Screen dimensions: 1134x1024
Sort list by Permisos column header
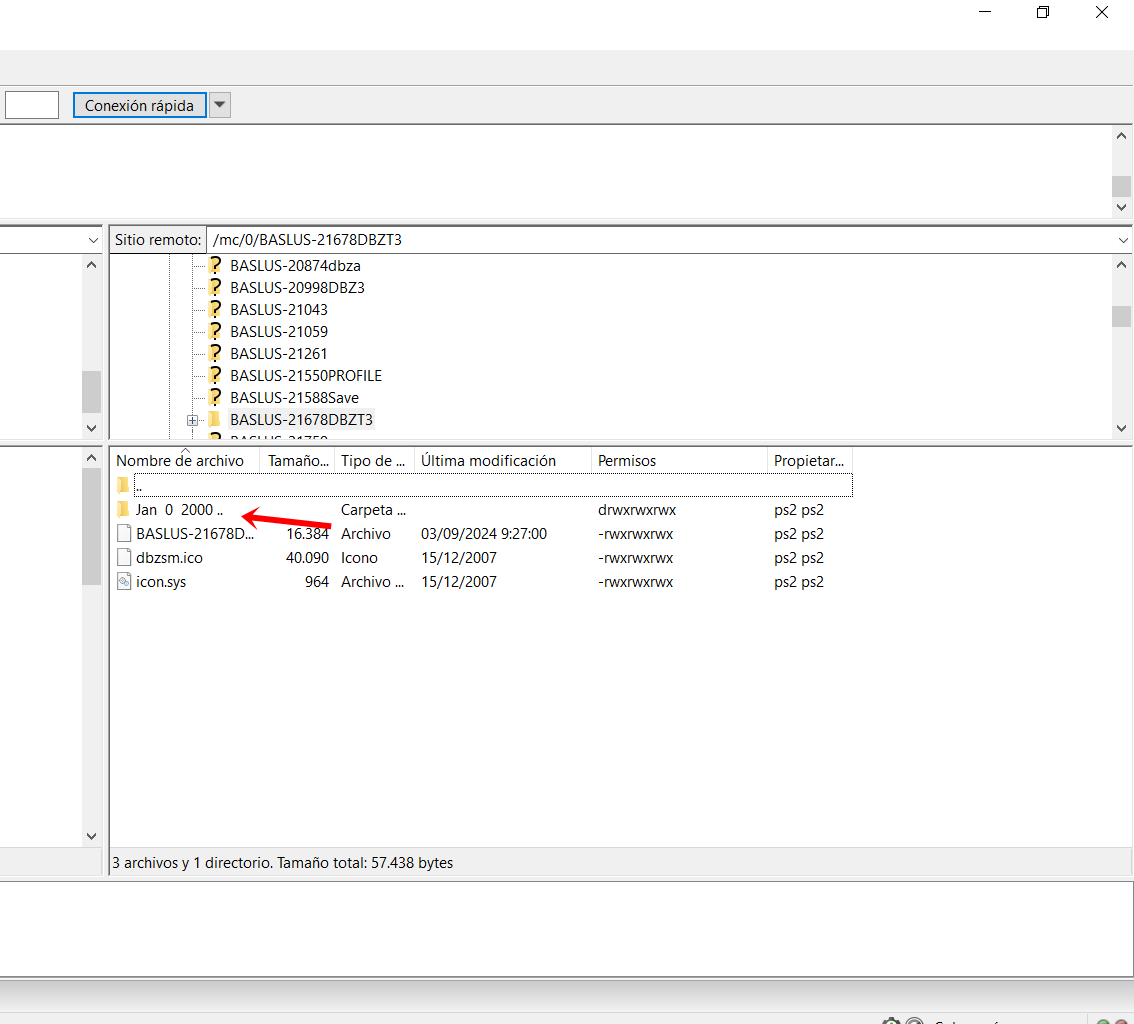click(627, 461)
